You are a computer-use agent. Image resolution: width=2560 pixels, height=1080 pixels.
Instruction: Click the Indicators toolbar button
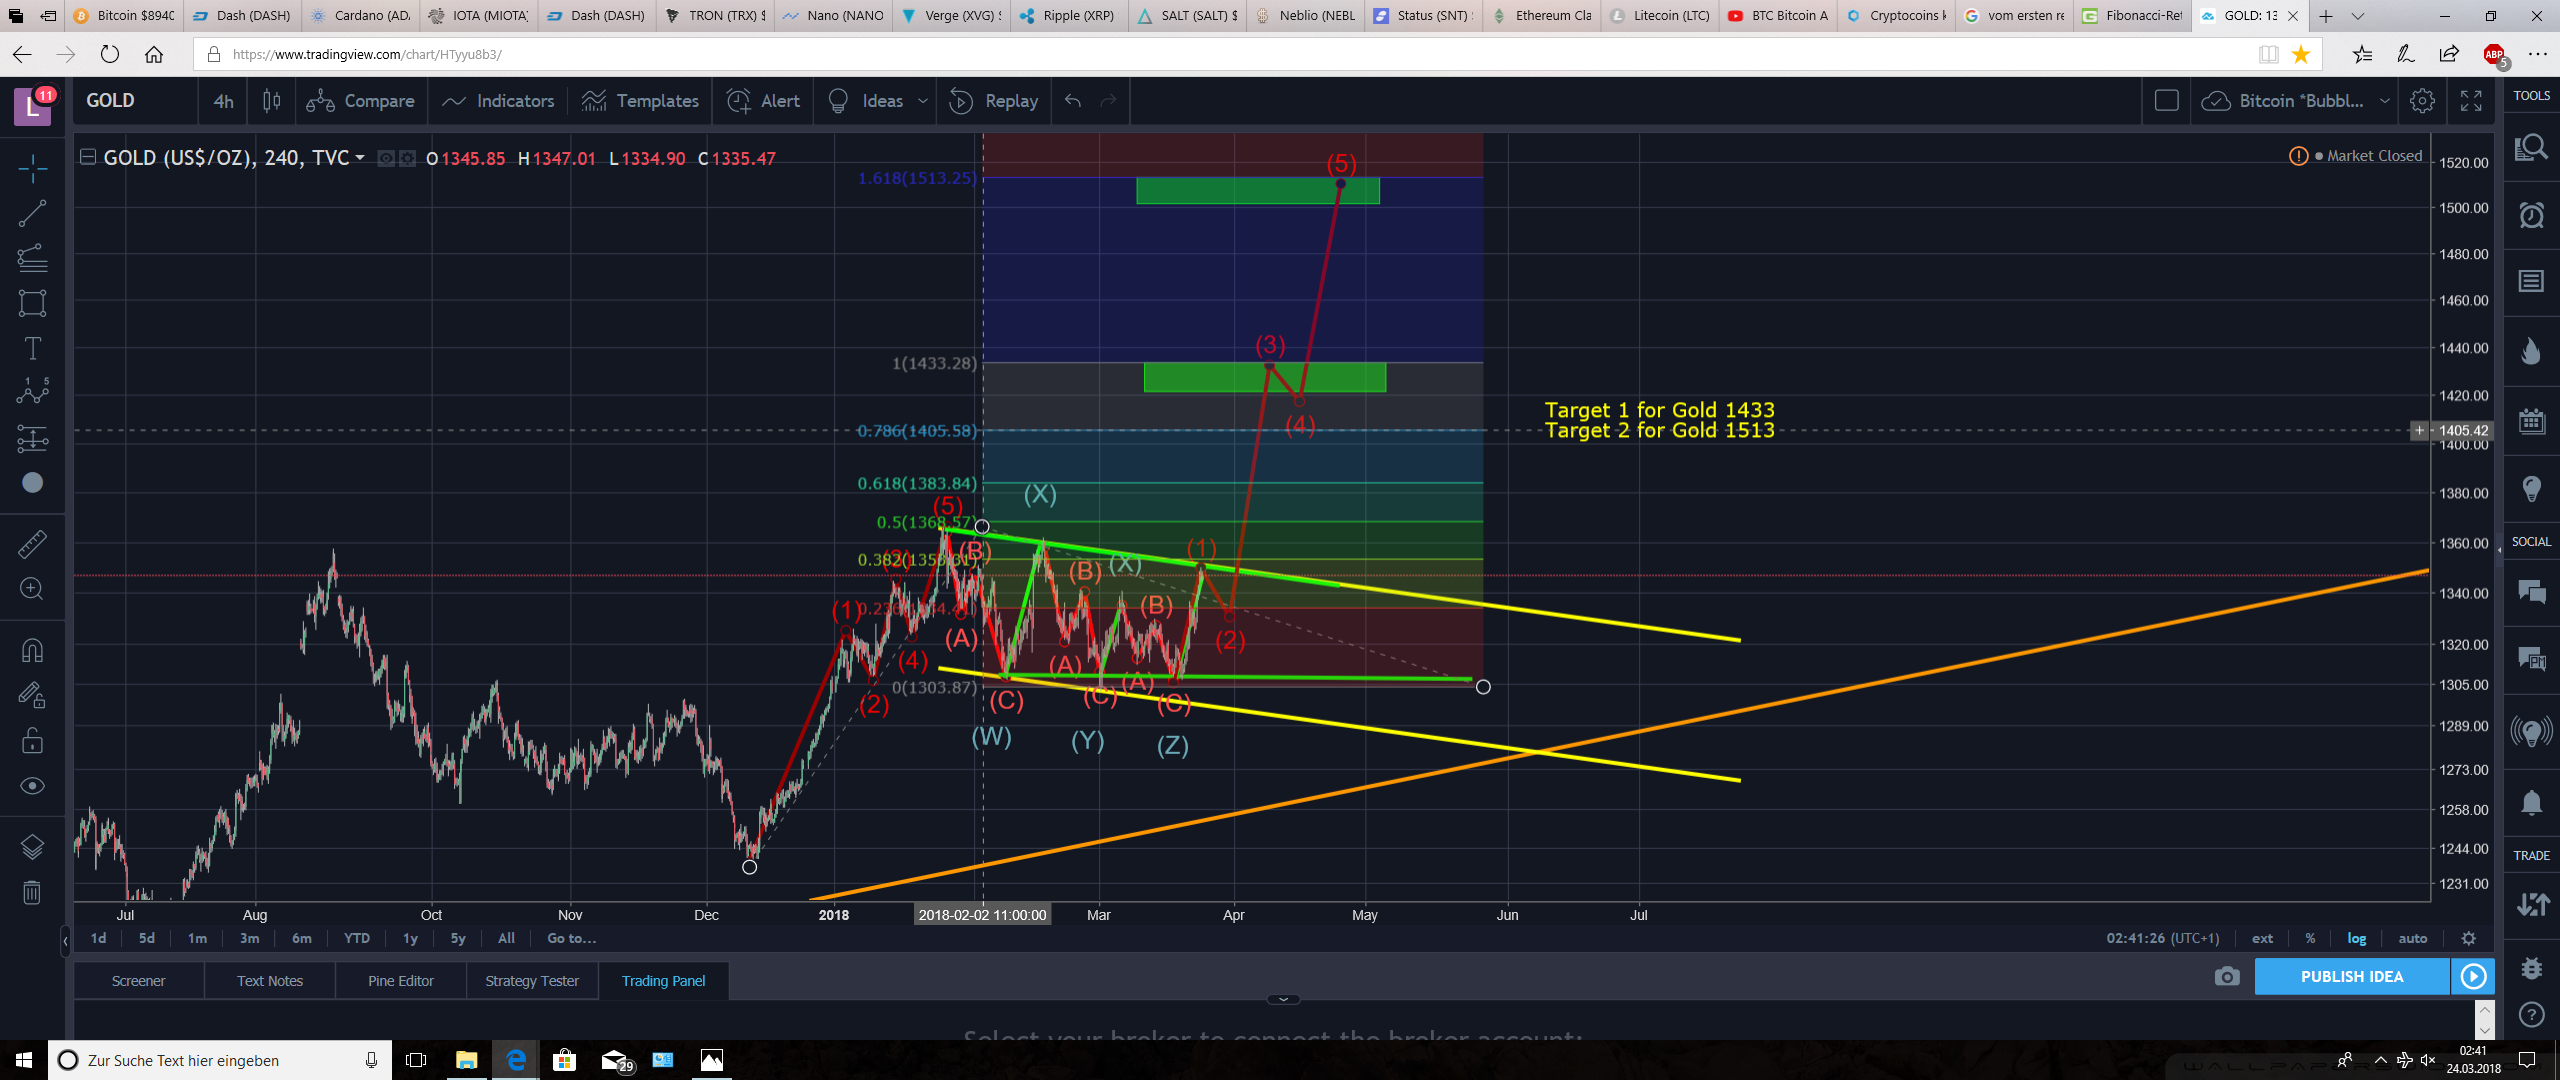498,101
